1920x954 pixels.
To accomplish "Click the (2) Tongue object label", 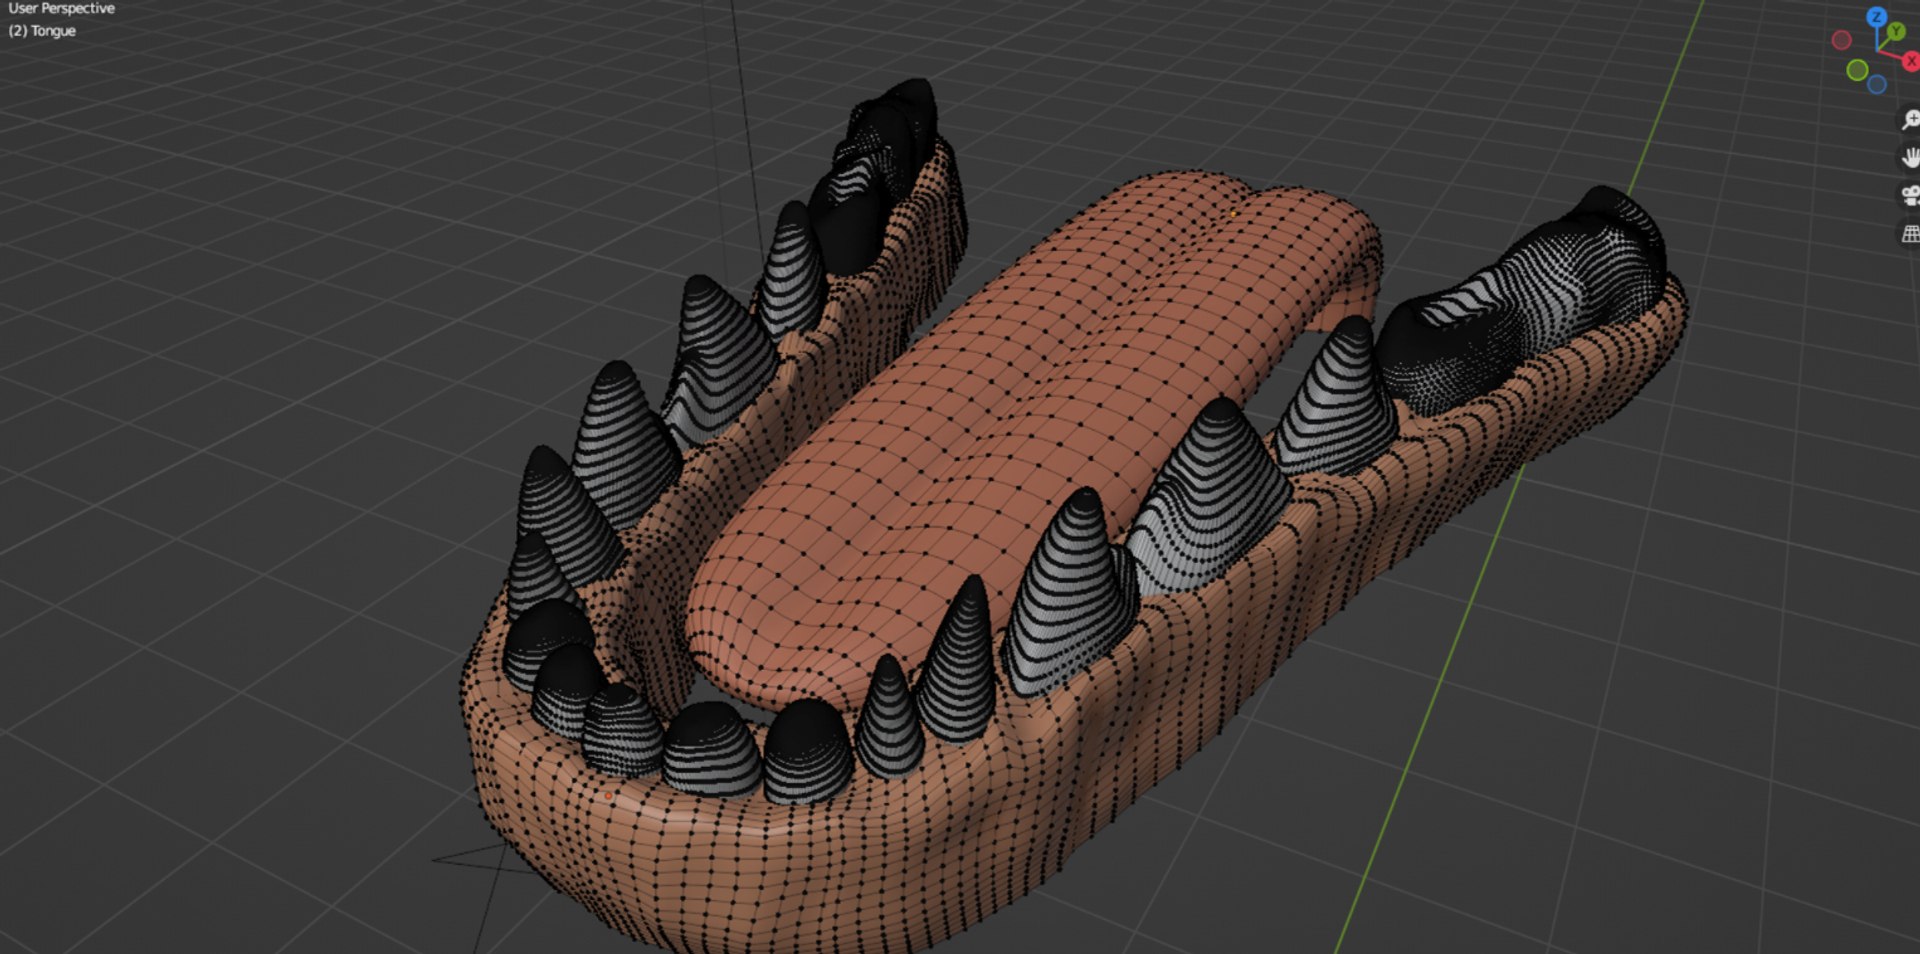I will click(42, 31).
